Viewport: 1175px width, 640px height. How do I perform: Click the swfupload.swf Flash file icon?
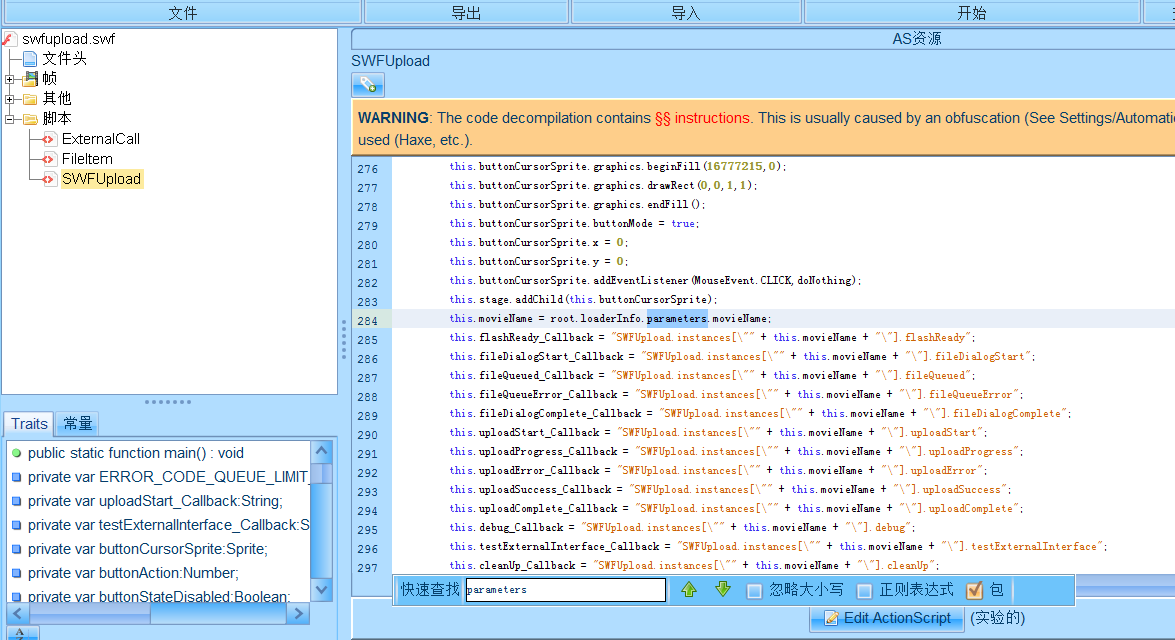10,39
